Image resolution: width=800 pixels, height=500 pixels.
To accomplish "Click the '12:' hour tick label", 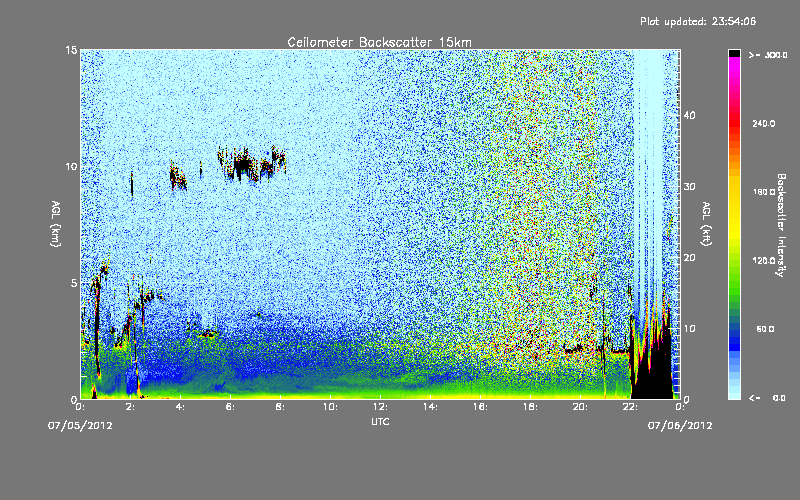I will (x=380, y=407).
